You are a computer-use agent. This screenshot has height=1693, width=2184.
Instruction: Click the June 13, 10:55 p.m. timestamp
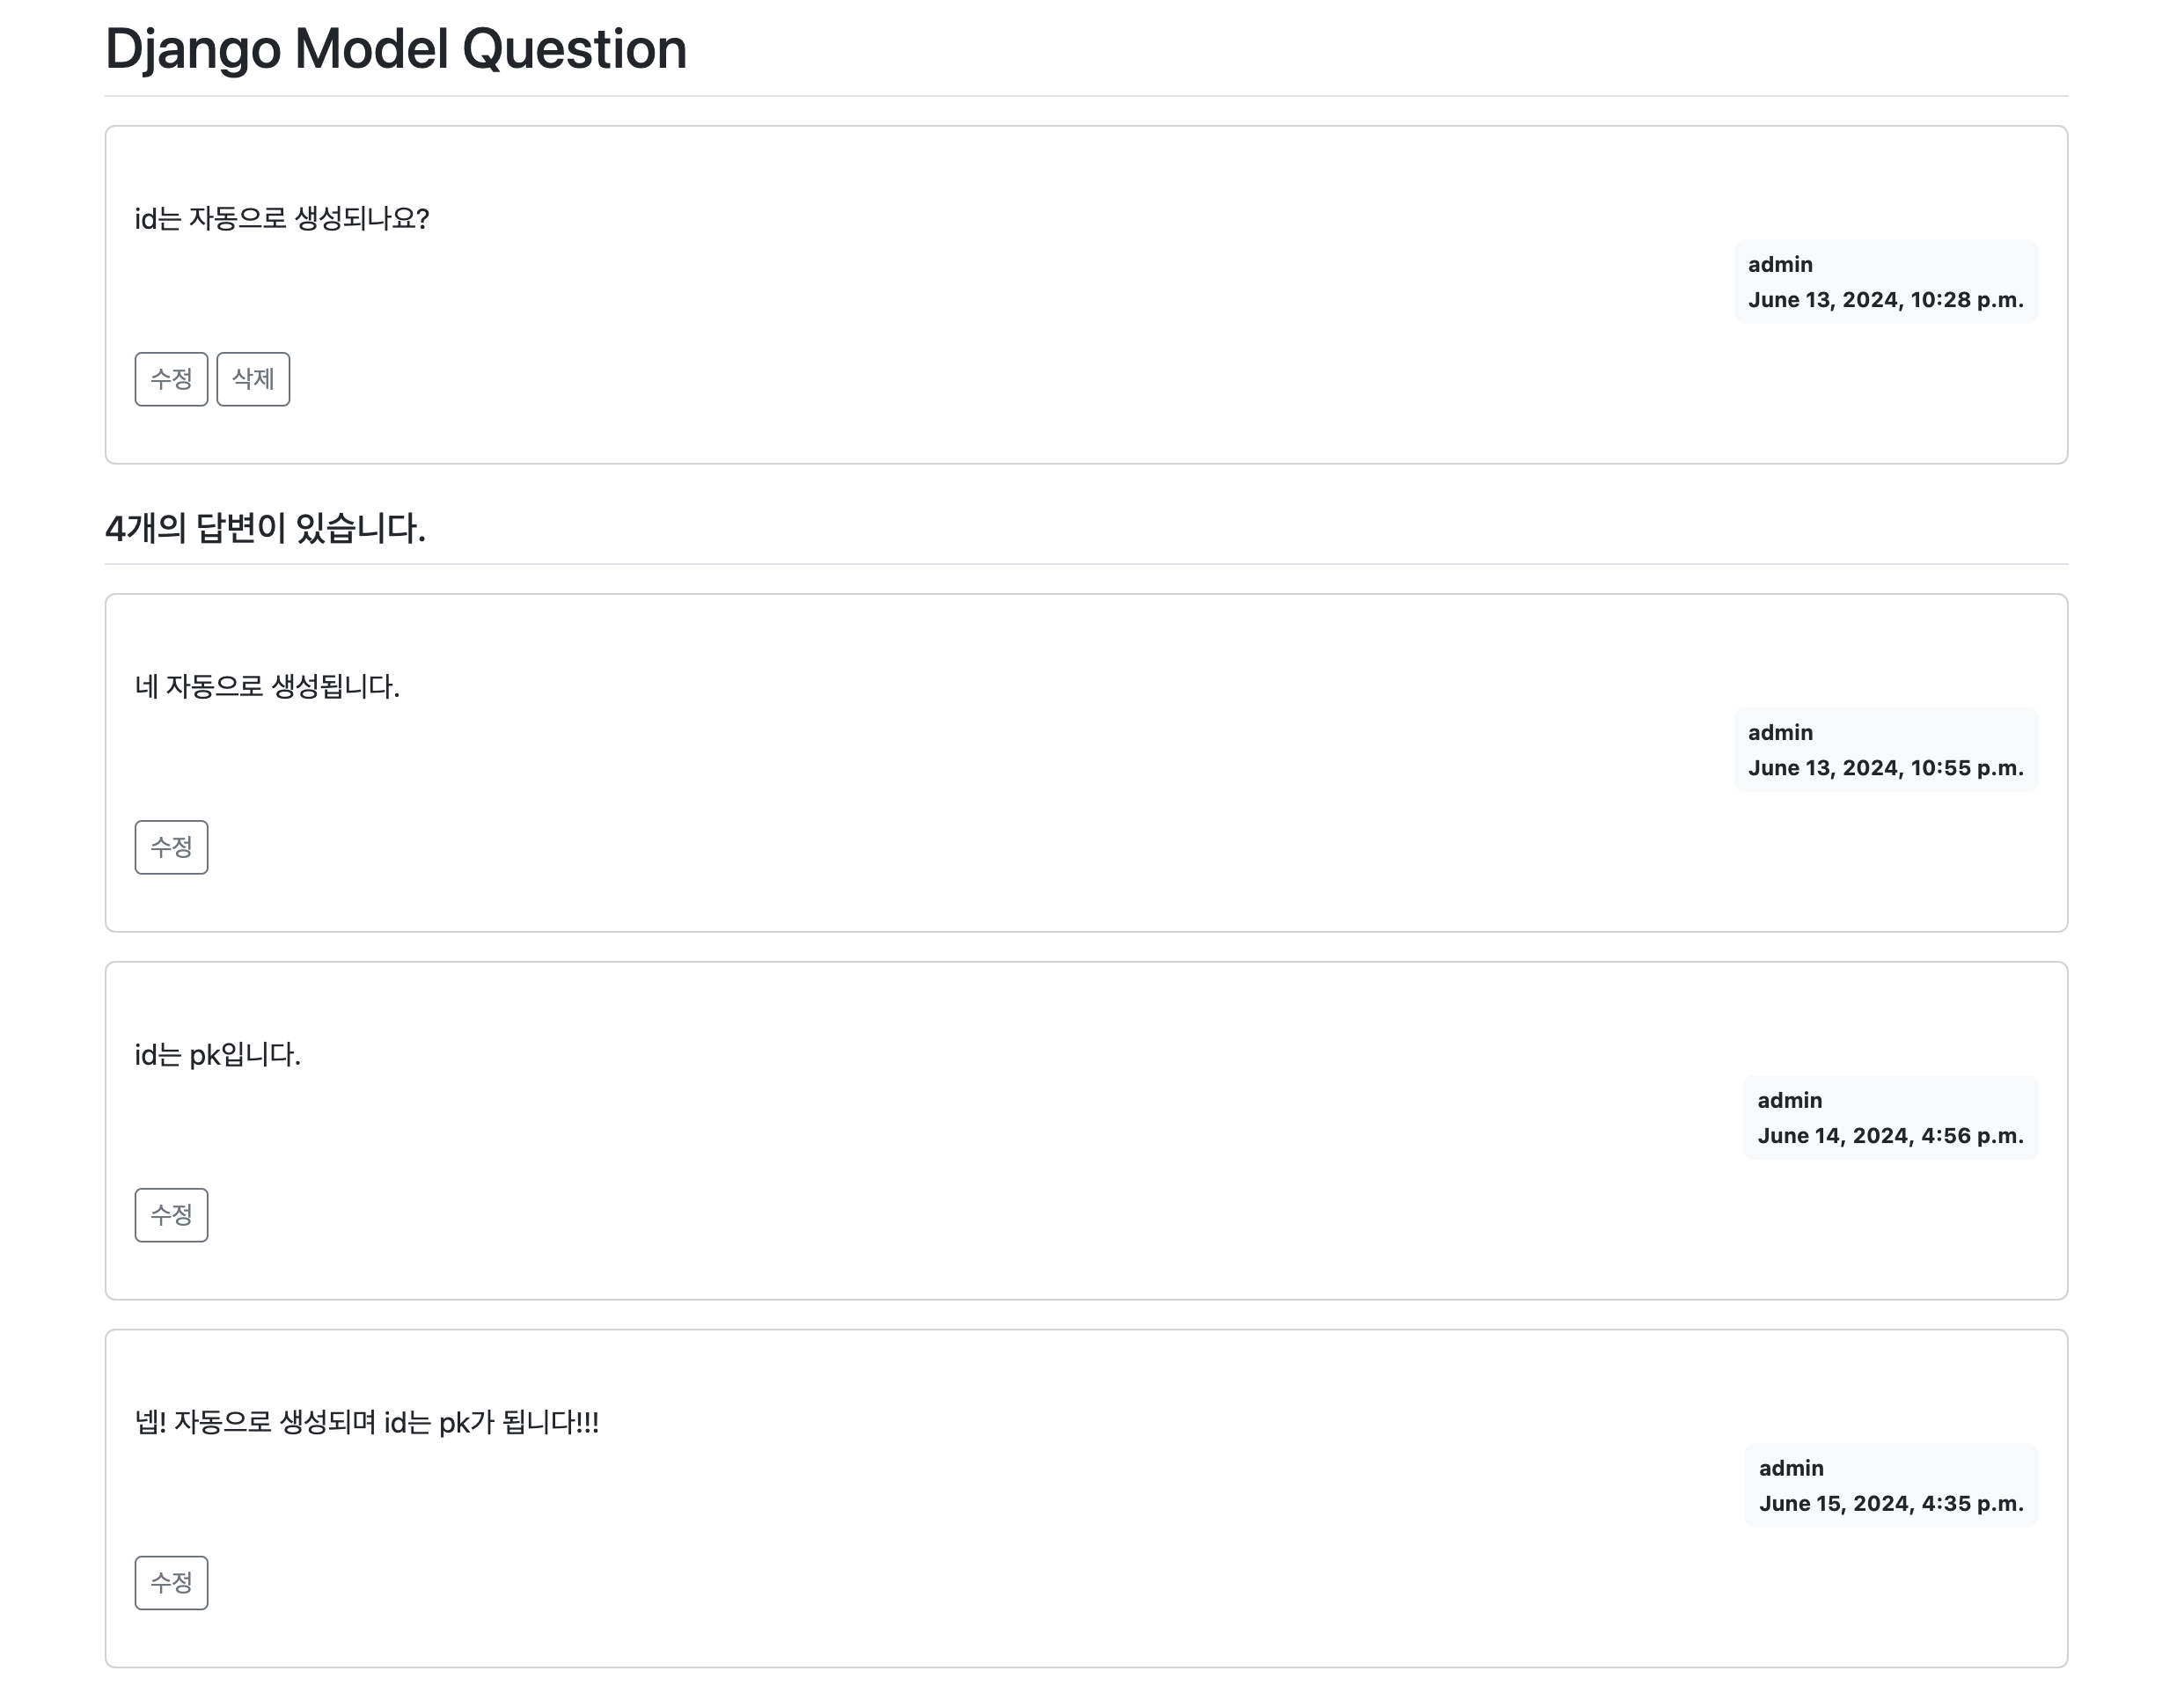pos(1886,767)
